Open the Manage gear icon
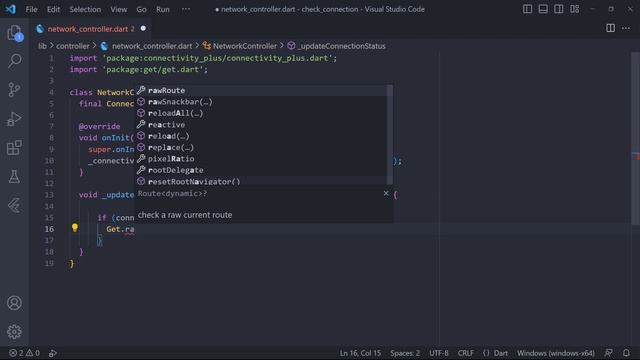Screen dimensions: 640x360 click(14, 332)
